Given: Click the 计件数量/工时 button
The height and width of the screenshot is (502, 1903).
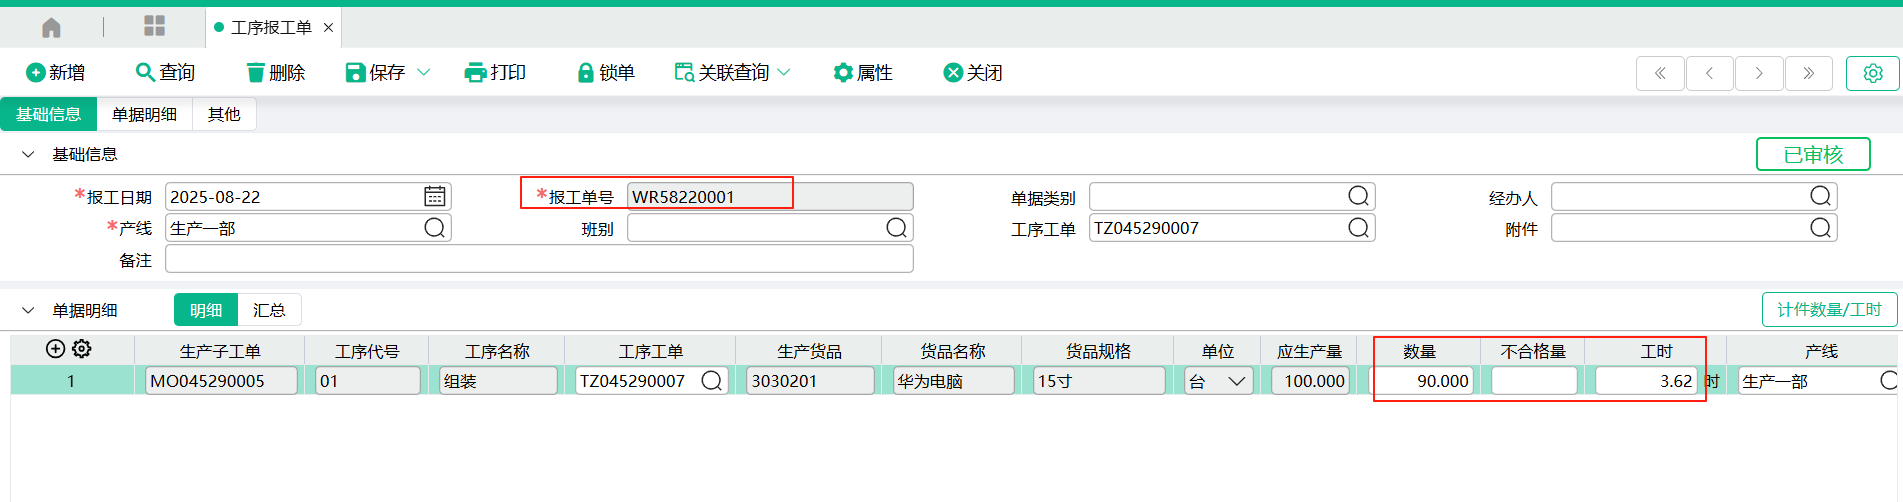Looking at the screenshot, I should click(x=1828, y=310).
